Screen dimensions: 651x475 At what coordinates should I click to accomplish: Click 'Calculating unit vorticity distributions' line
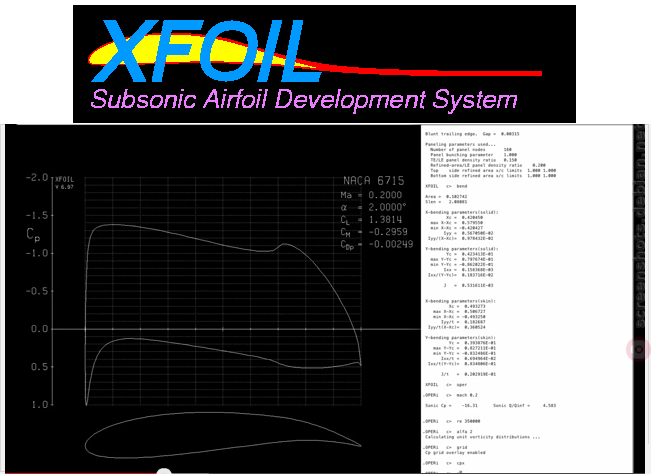(x=483, y=437)
